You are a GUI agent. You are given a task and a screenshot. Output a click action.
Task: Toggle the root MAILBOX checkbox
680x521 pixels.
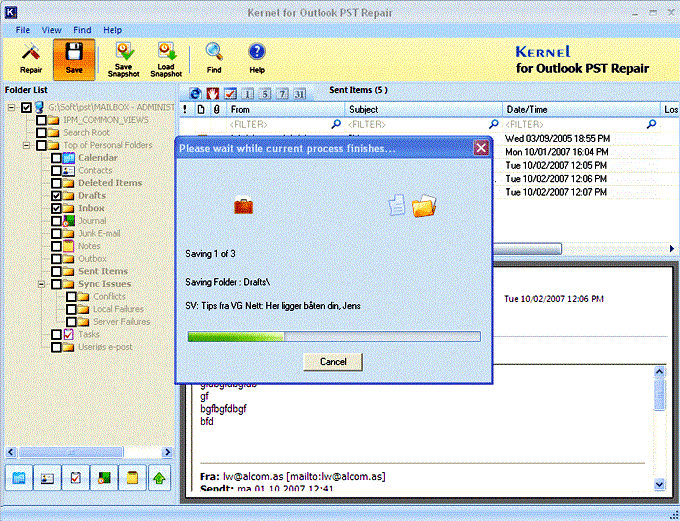tap(26, 107)
